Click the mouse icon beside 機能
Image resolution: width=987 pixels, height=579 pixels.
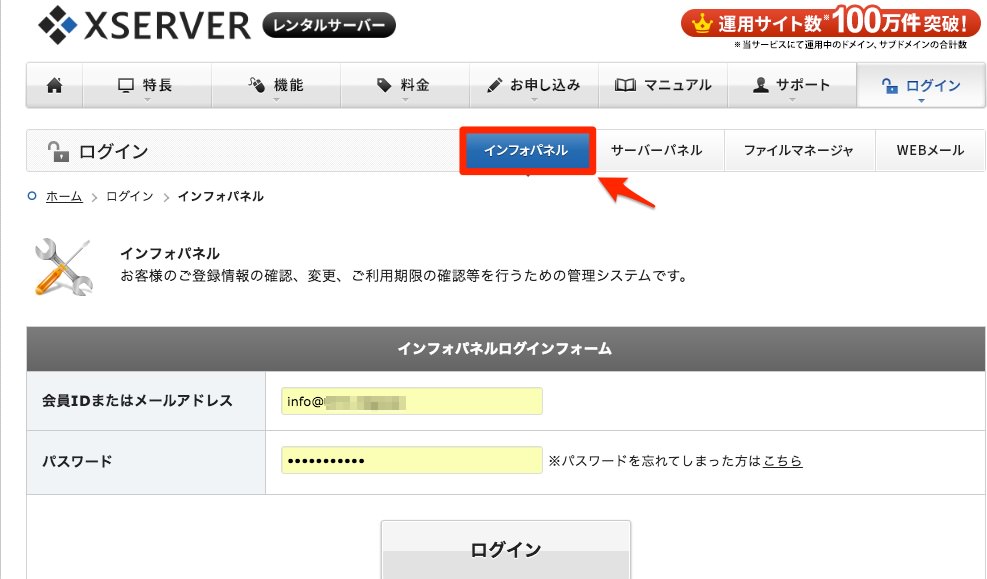(x=256, y=84)
